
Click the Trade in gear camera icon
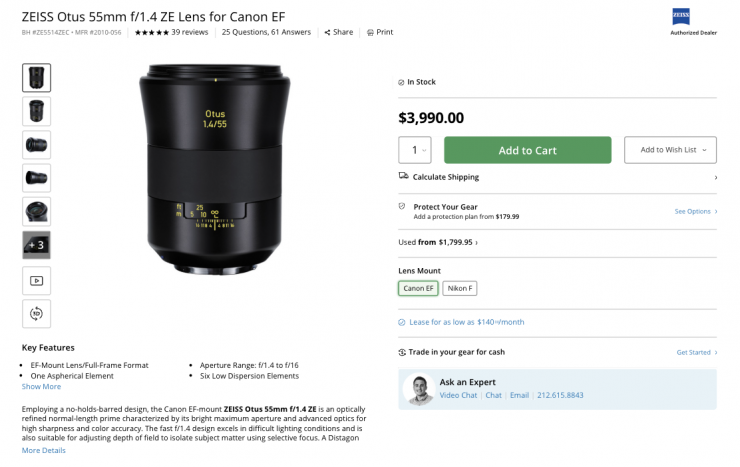click(403, 352)
